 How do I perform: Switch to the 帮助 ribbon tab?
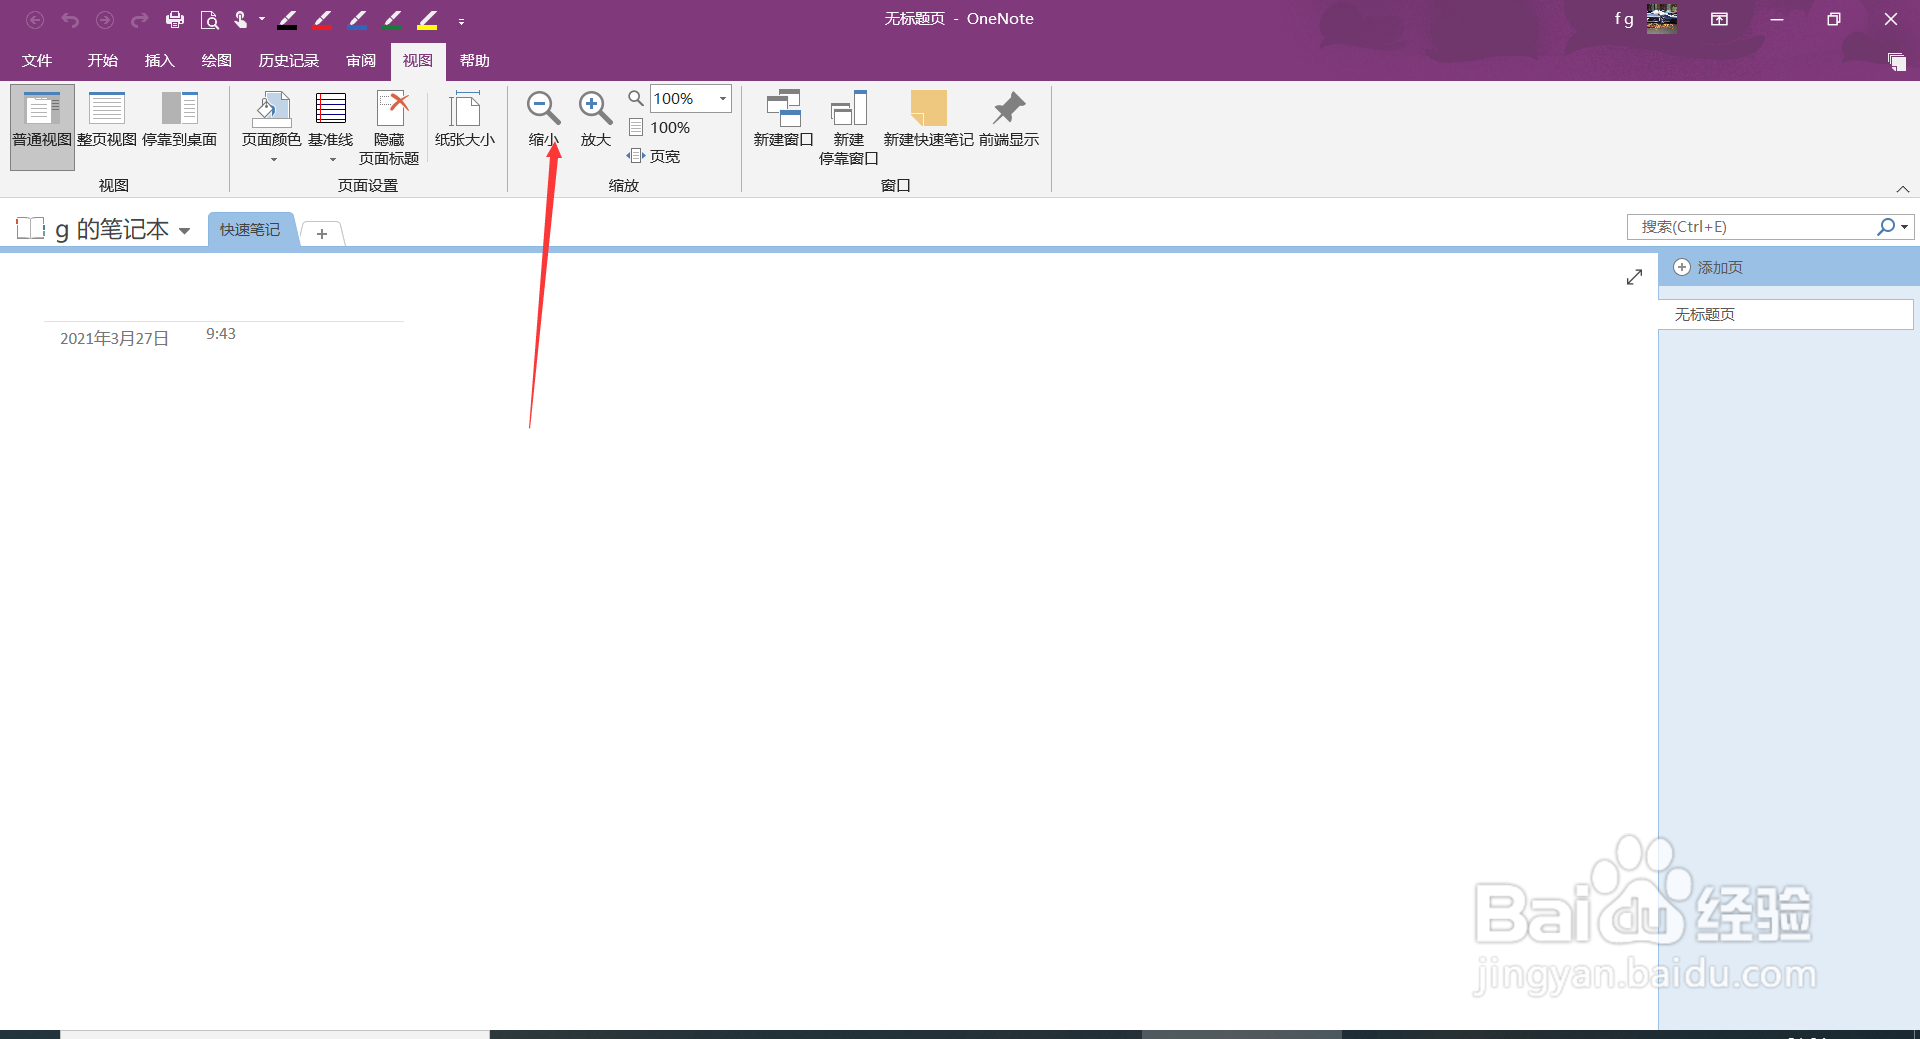pyautogui.click(x=475, y=61)
